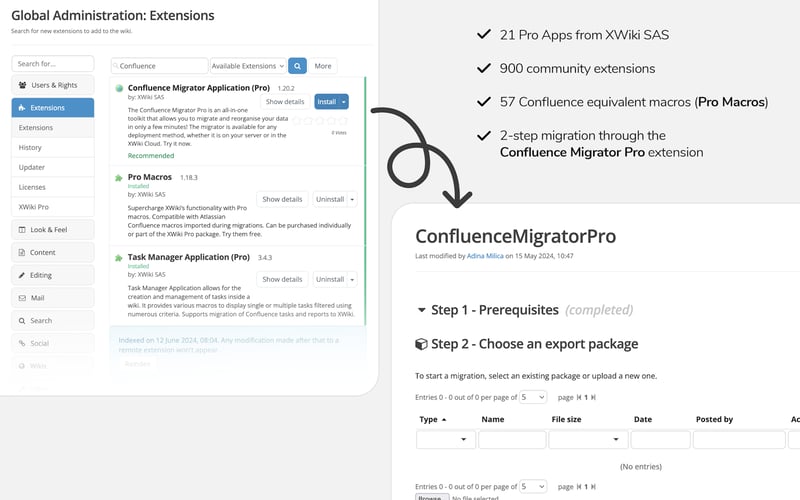Install Confluence Migrator Application (Pro)
Screen dimensions: 800x500
[x=327, y=102]
